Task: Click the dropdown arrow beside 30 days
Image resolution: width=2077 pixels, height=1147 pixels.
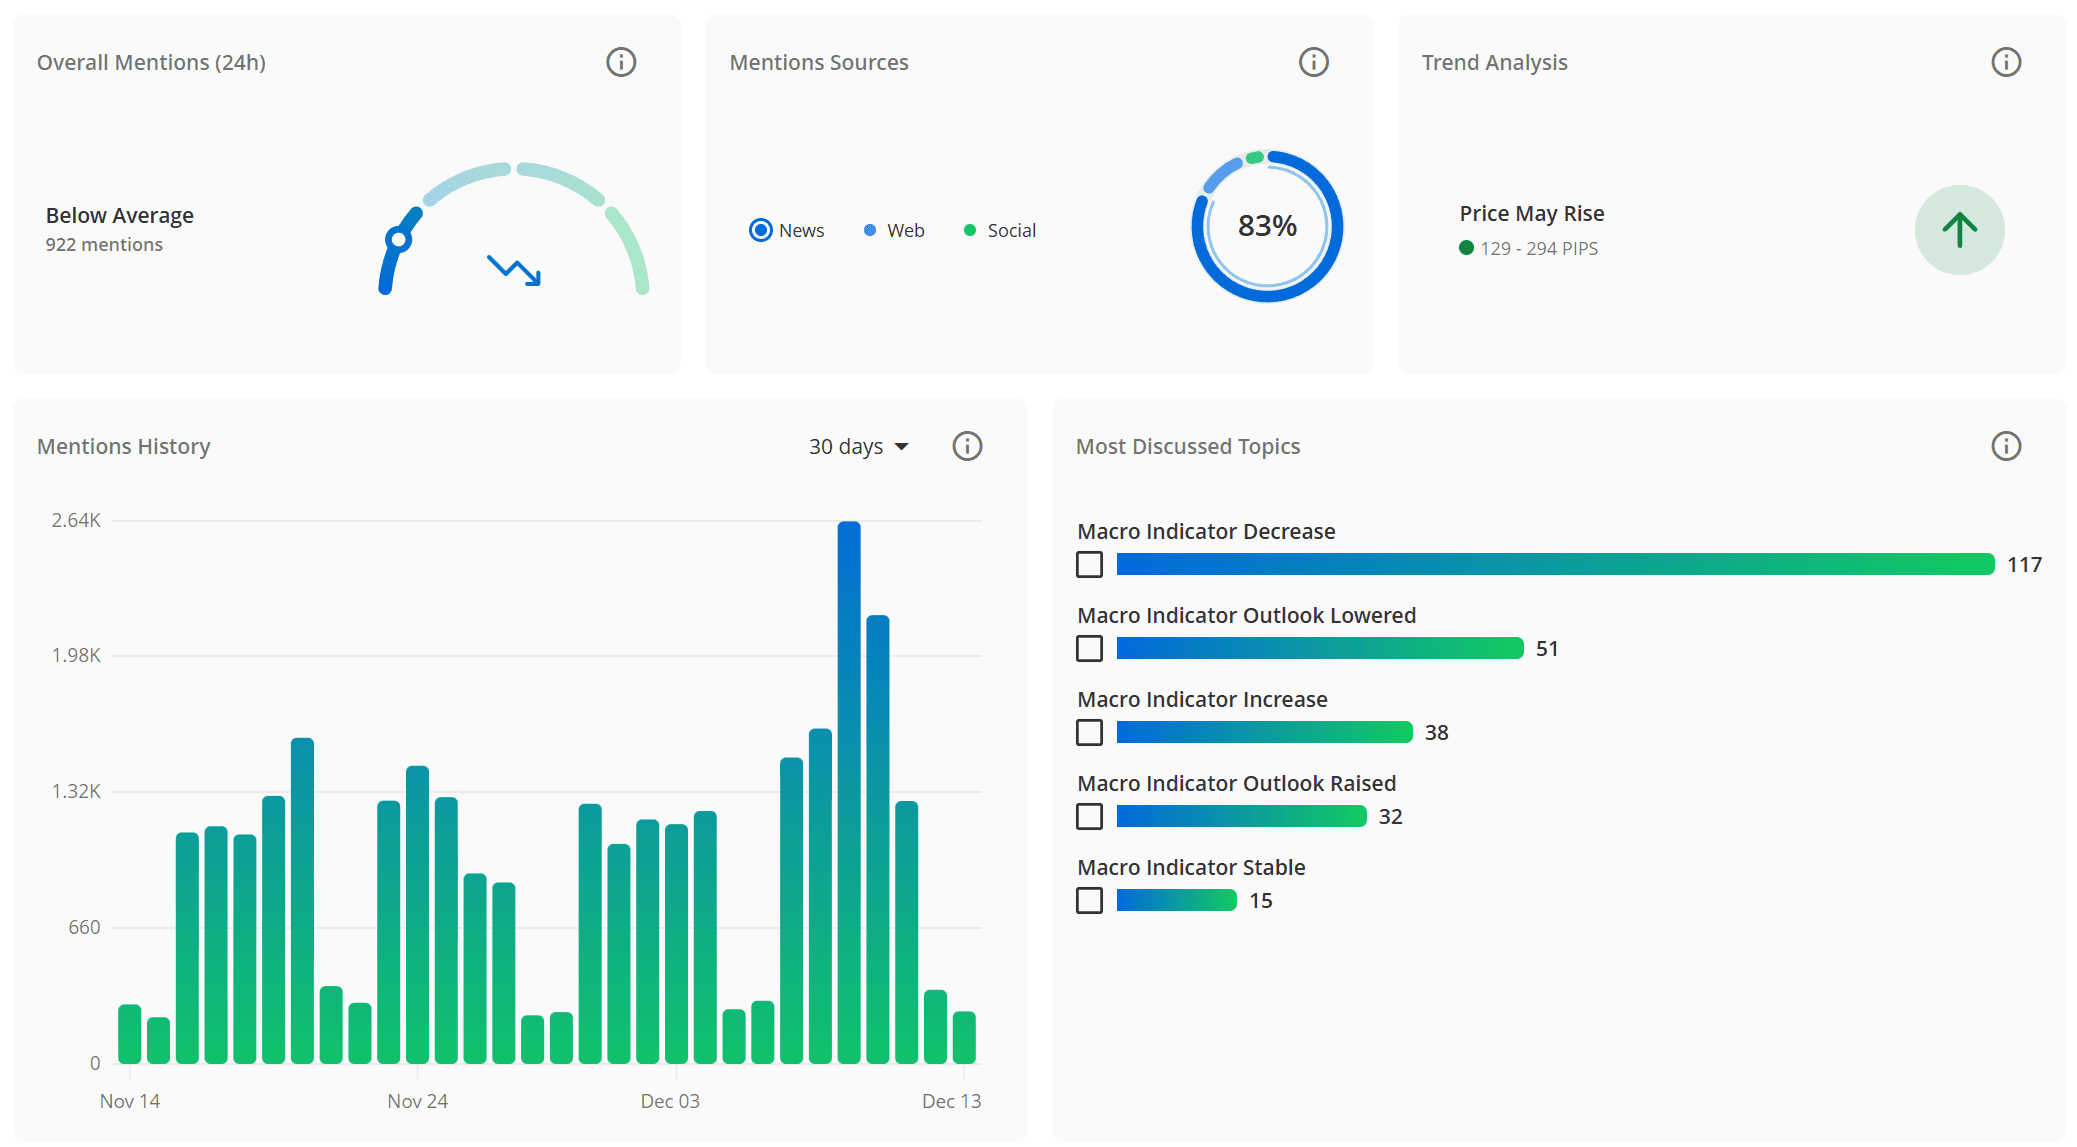Action: click(x=902, y=447)
